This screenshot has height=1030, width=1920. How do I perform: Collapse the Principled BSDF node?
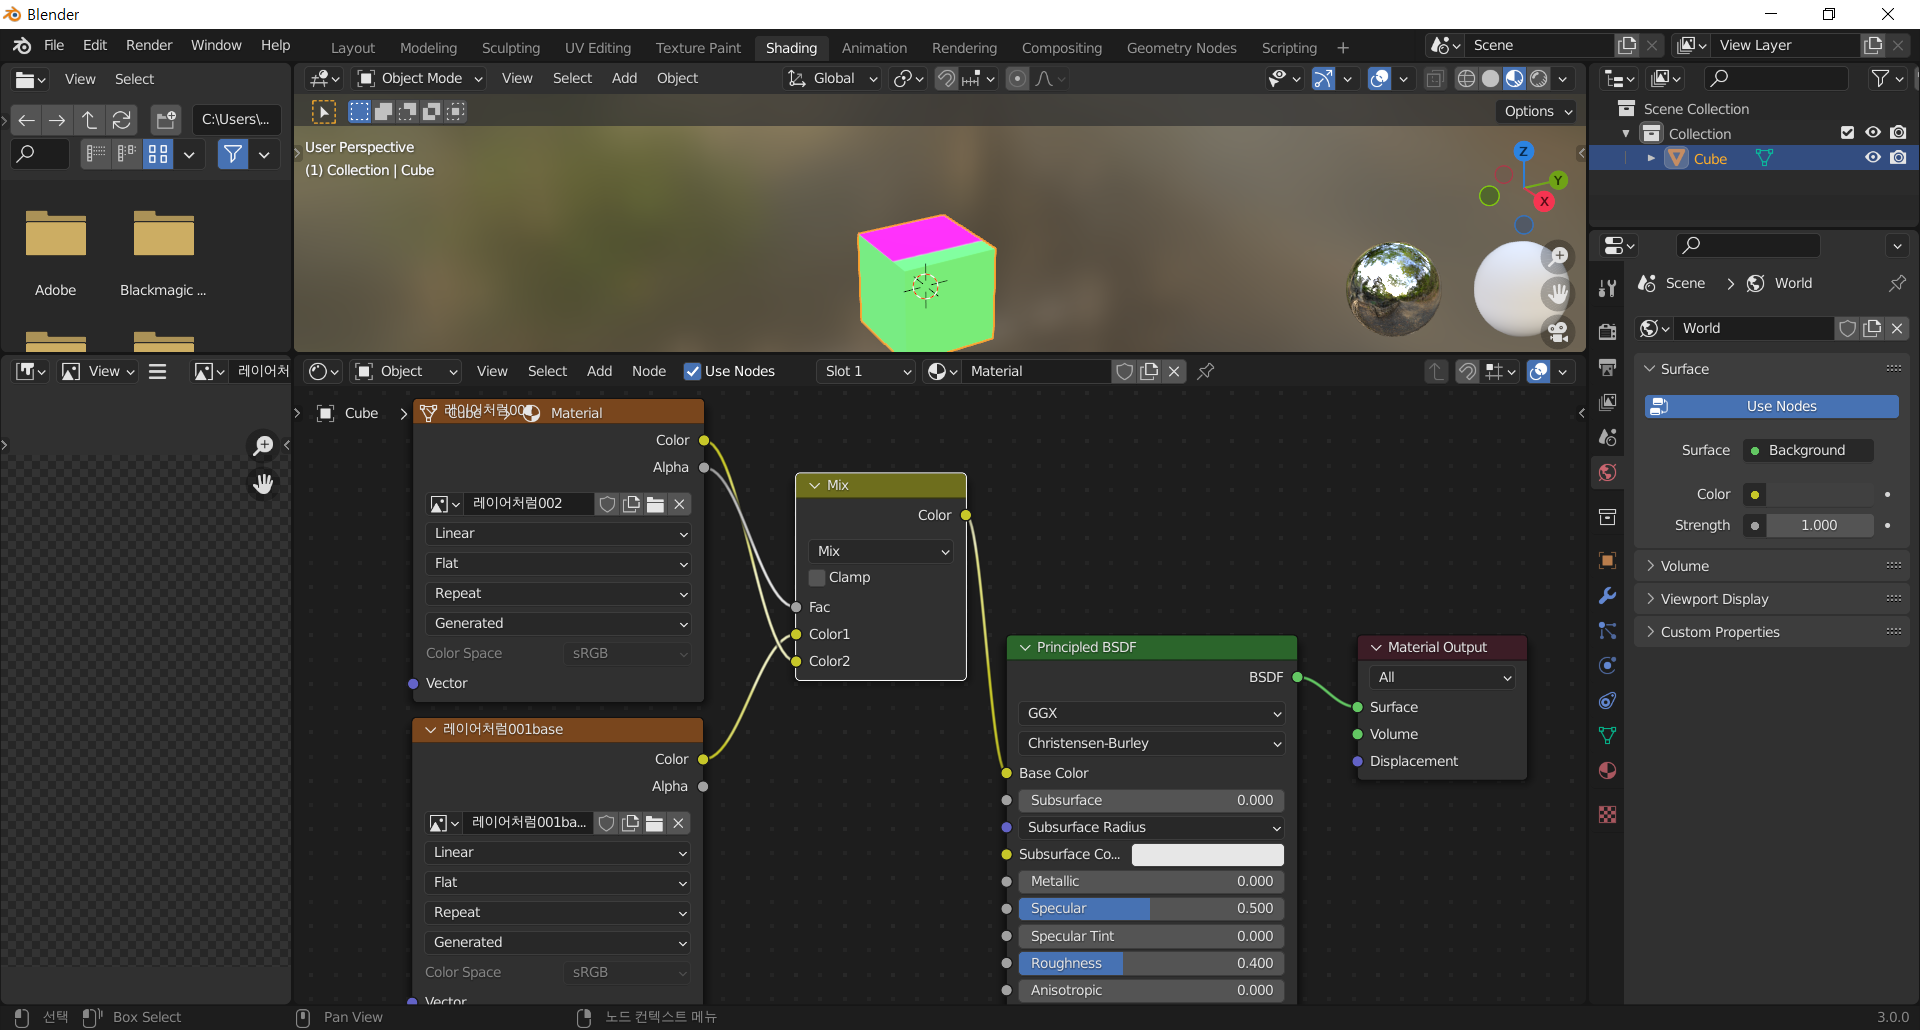(x=1025, y=647)
